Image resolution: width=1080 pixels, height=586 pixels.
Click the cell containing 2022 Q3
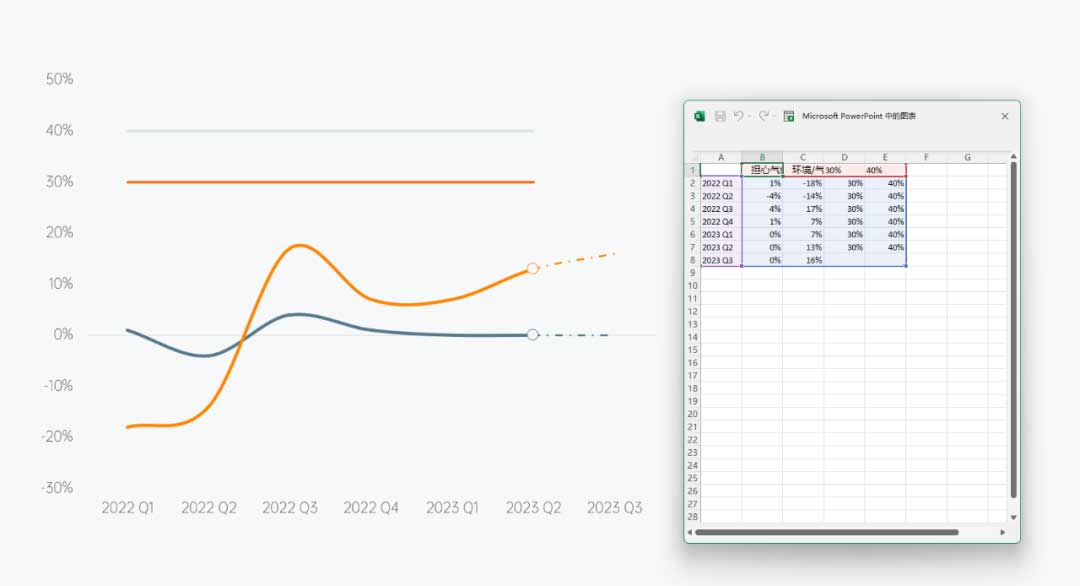(x=720, y=209)
